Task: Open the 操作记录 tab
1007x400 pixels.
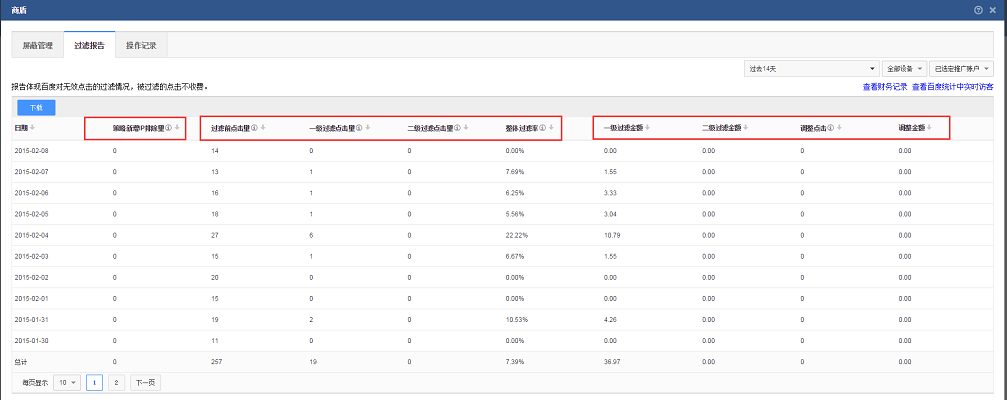Action: (141, 46)
